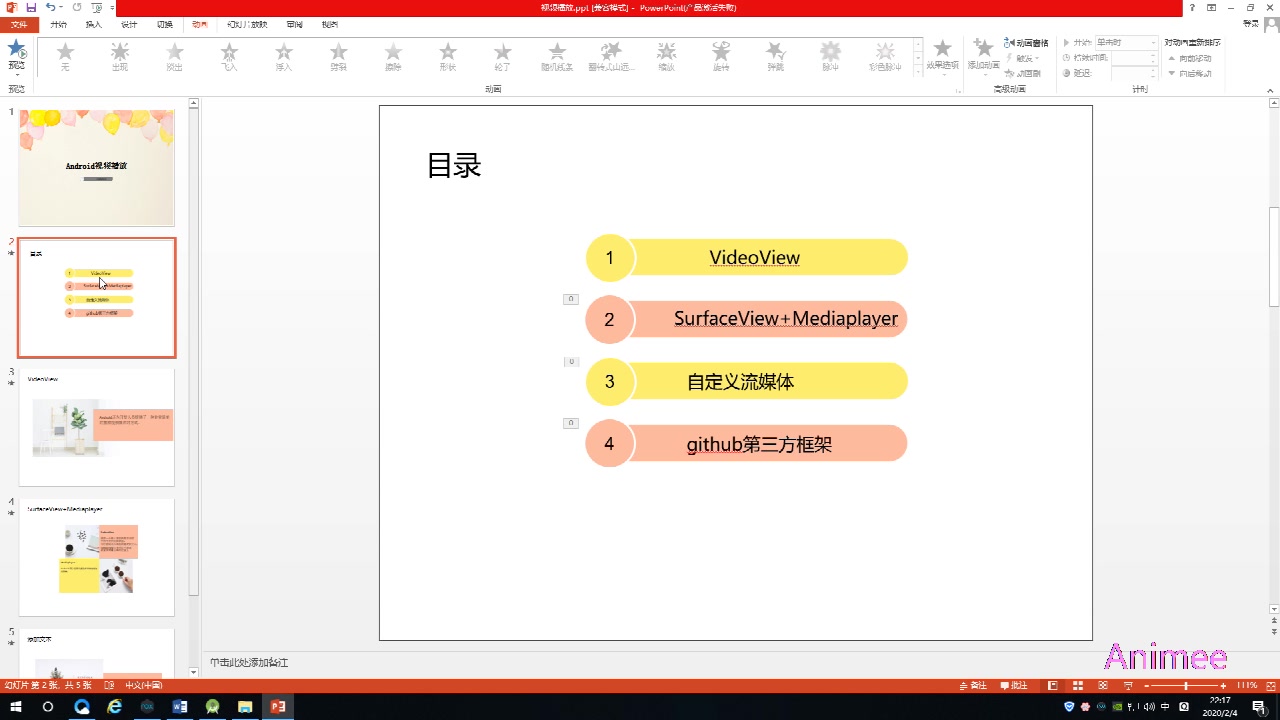Open the undo history dropdown arrow
Viewport: 1280px width, 720px height.
62,7
